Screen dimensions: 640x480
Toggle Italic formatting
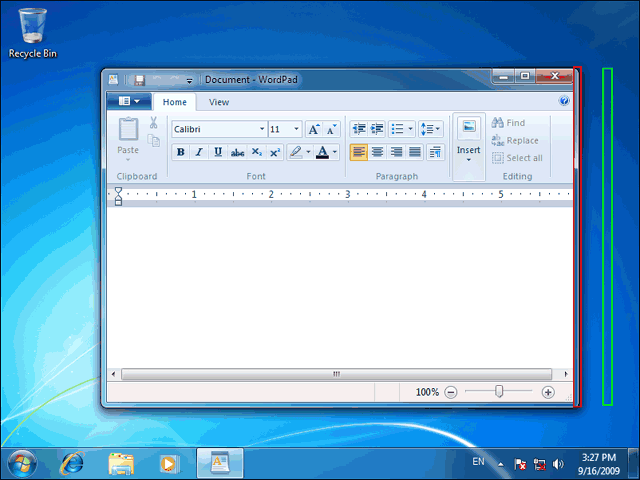(x=199, y=152)
